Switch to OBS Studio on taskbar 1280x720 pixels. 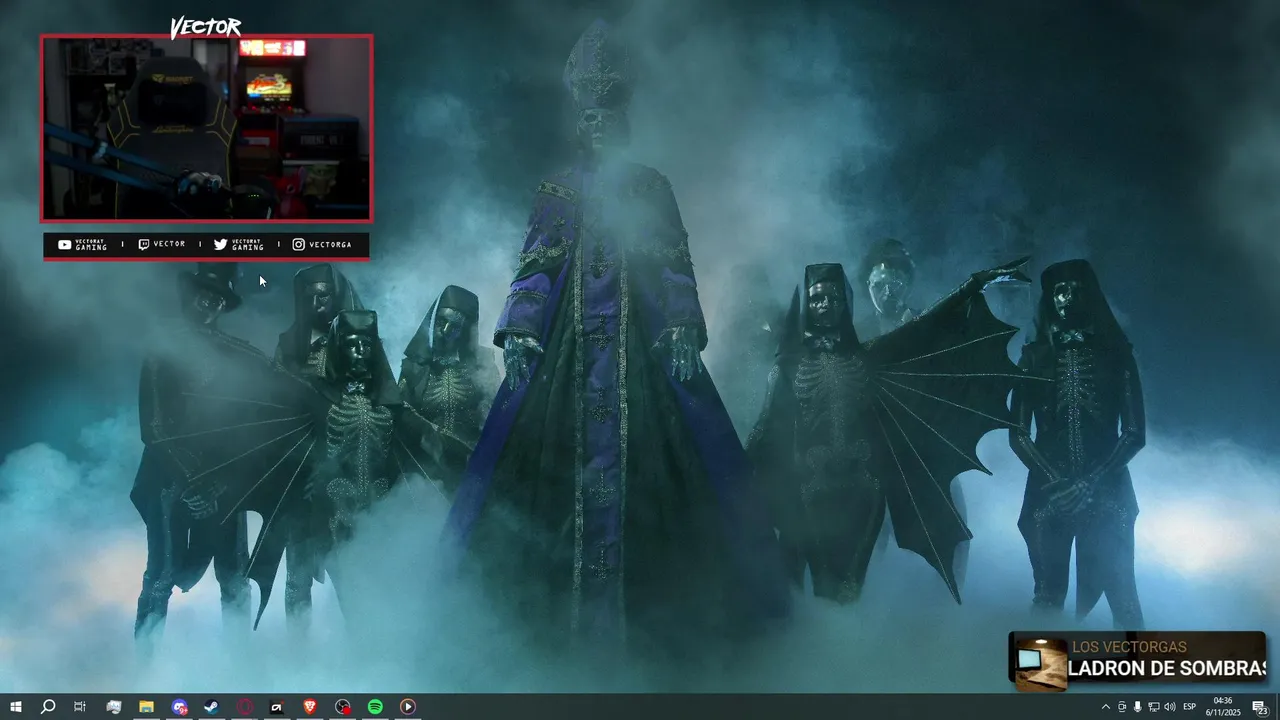coord(343,707)
